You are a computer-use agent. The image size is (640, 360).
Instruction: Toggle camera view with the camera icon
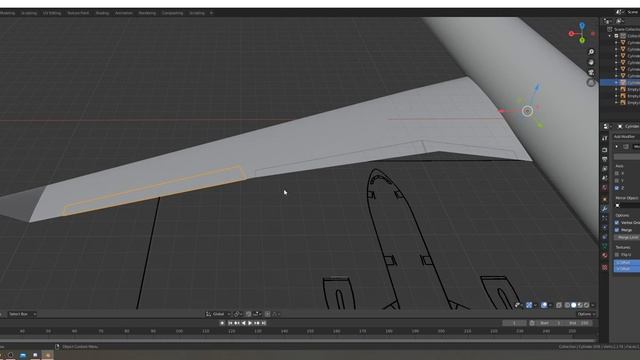click(x=591, y=72)
